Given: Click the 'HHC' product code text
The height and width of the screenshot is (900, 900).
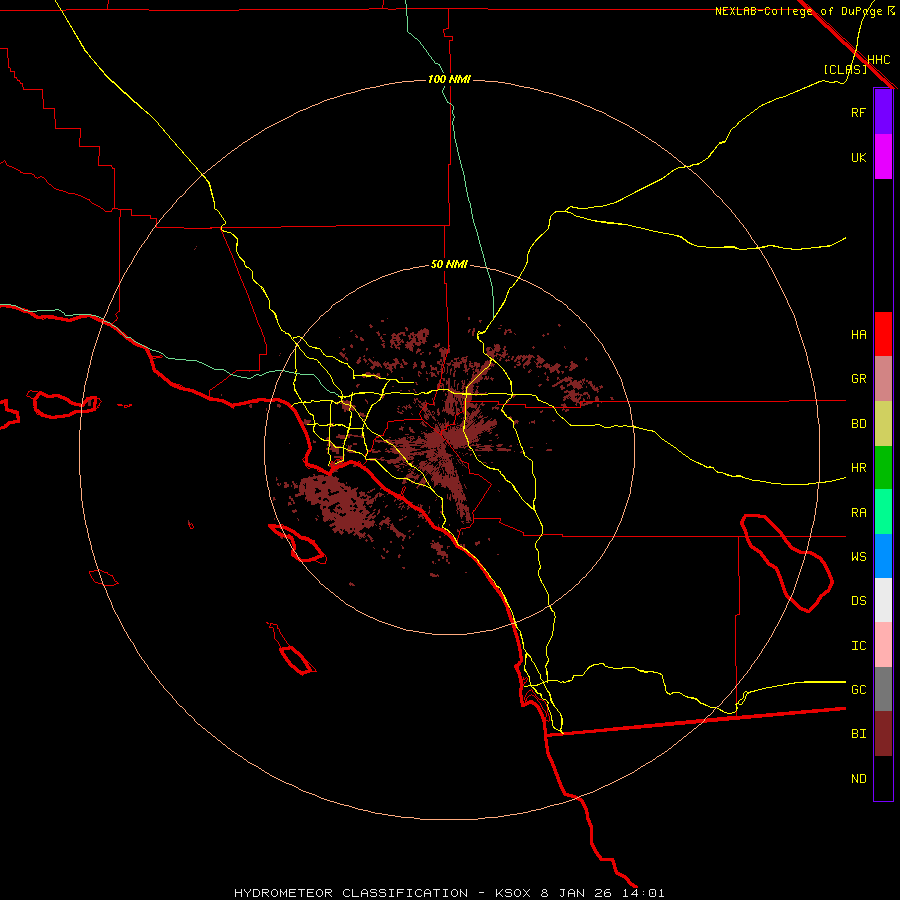Looking at the screenshot, I should [878, 60].
